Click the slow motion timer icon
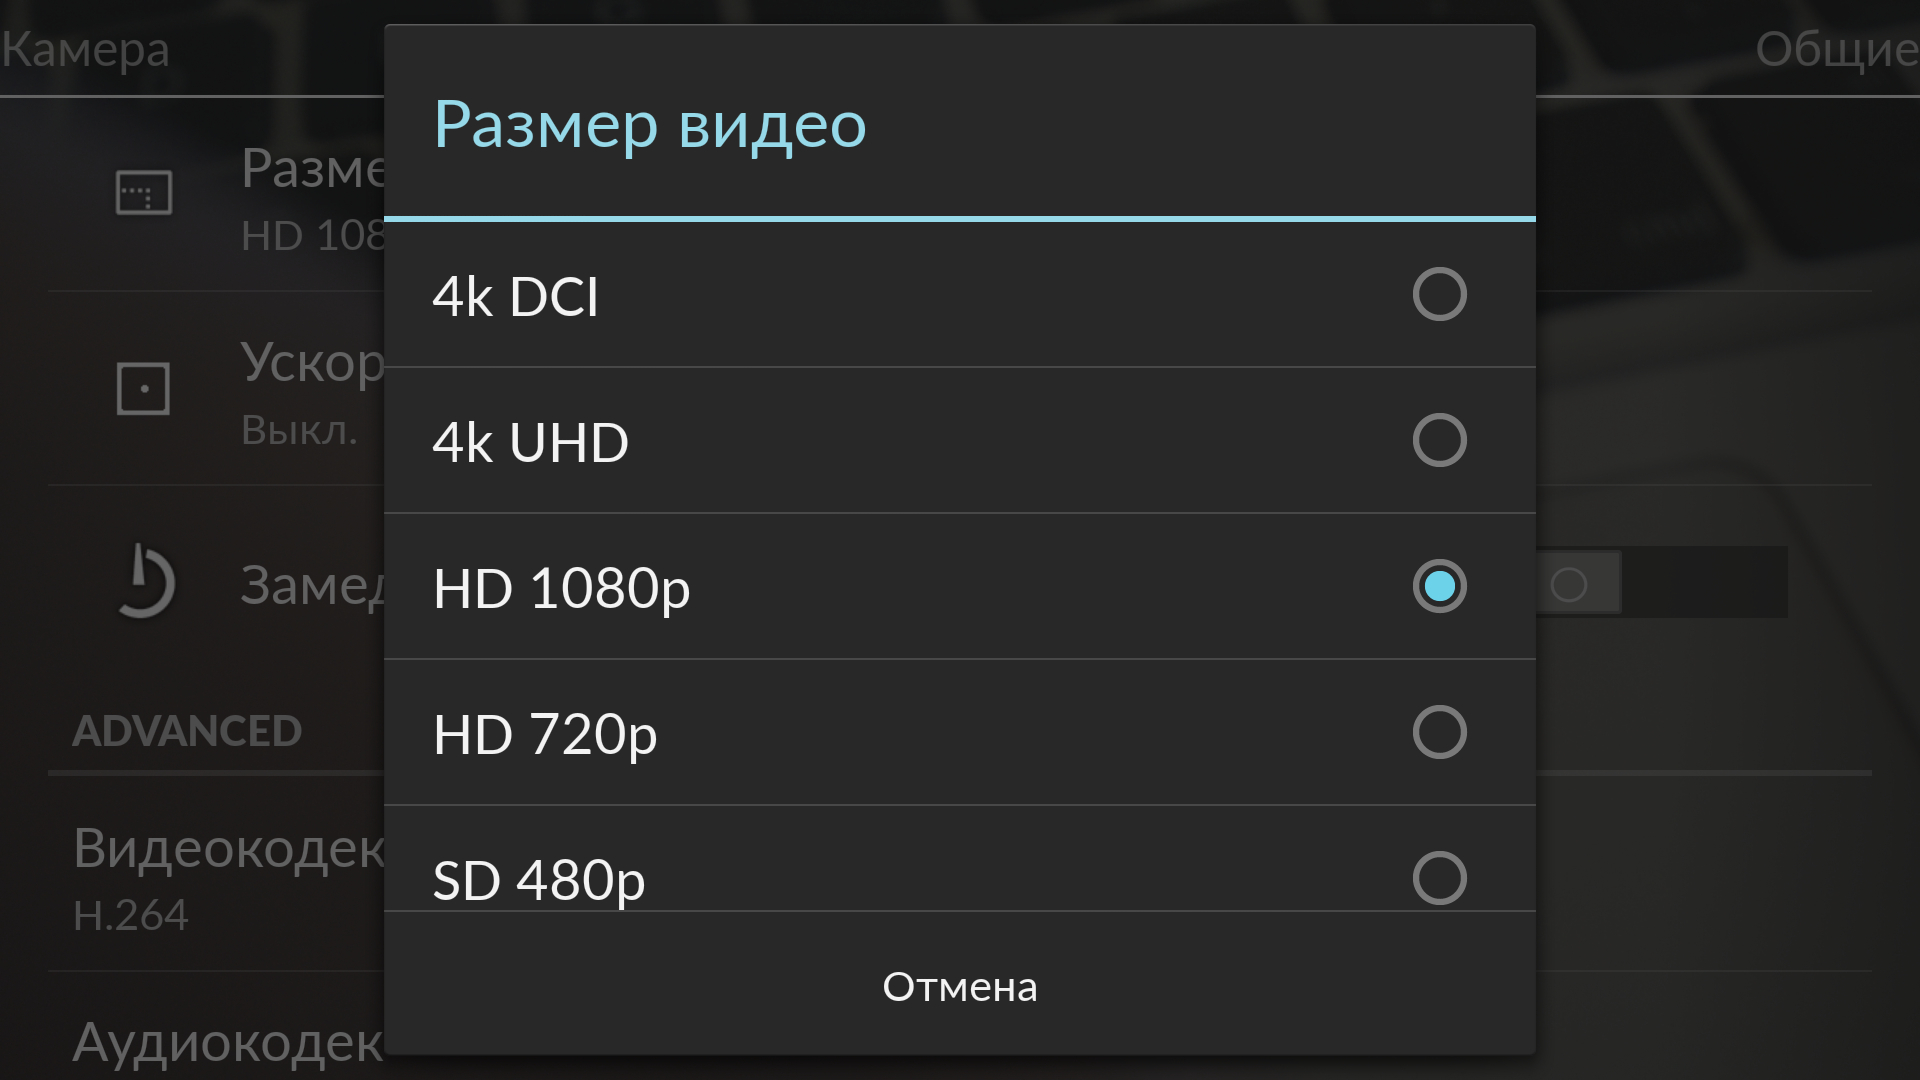The image size is (1920, 1080). coord(144,582)
